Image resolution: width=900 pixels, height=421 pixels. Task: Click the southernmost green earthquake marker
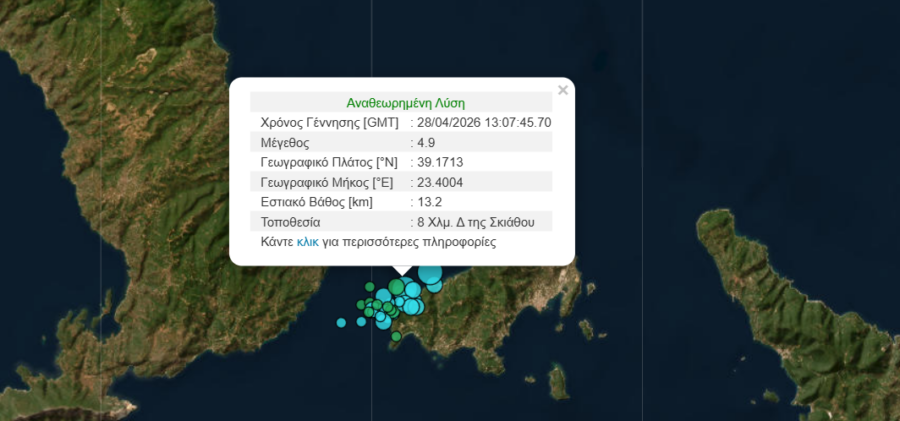(396, 336)
